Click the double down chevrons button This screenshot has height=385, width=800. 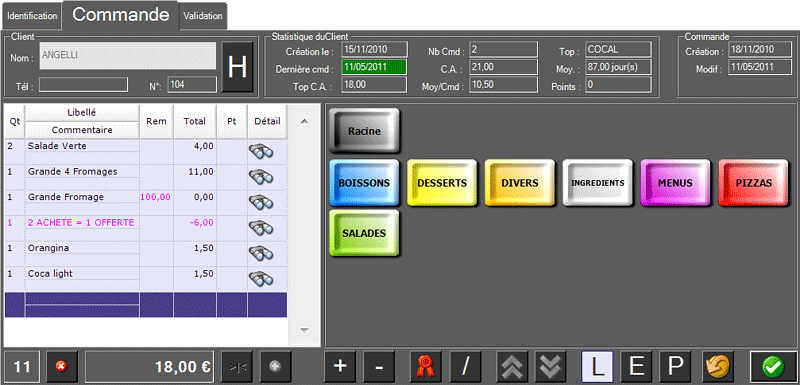pyautogui.click(x=551, y=366)
